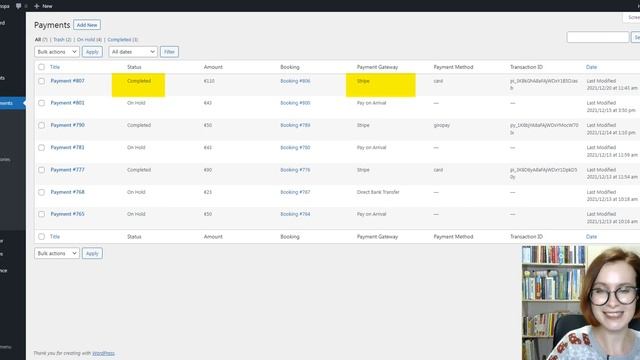The image size is (640, 360).
Task: Tick the select-all checkbox in table header
Action: [x=41, y=67]
